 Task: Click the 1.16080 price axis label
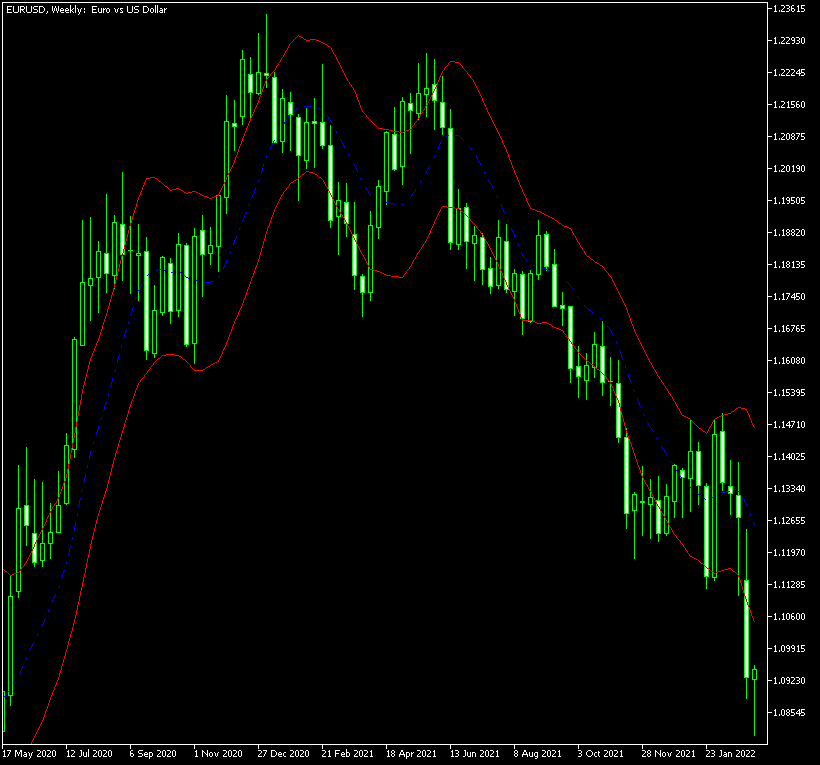click(x=790, y=361)
